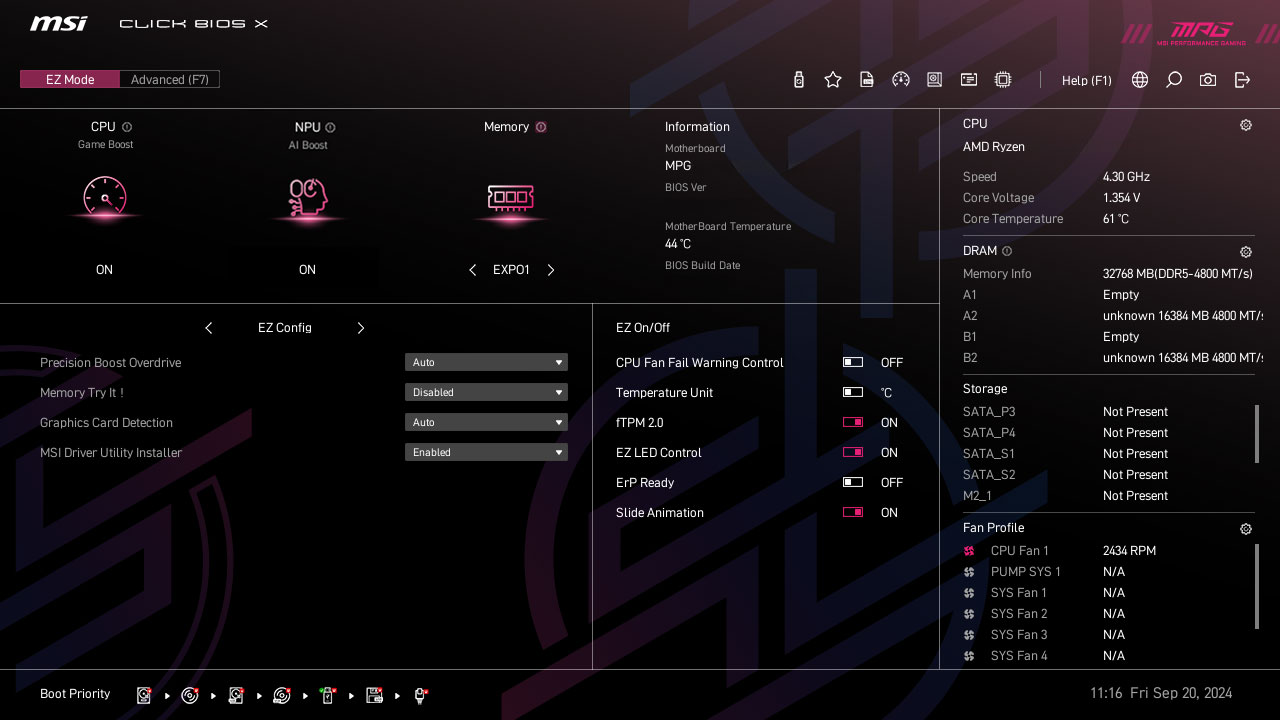Select the EZ Mode tab
This screenshot has width=1280, height=720.
click(69, 78)
